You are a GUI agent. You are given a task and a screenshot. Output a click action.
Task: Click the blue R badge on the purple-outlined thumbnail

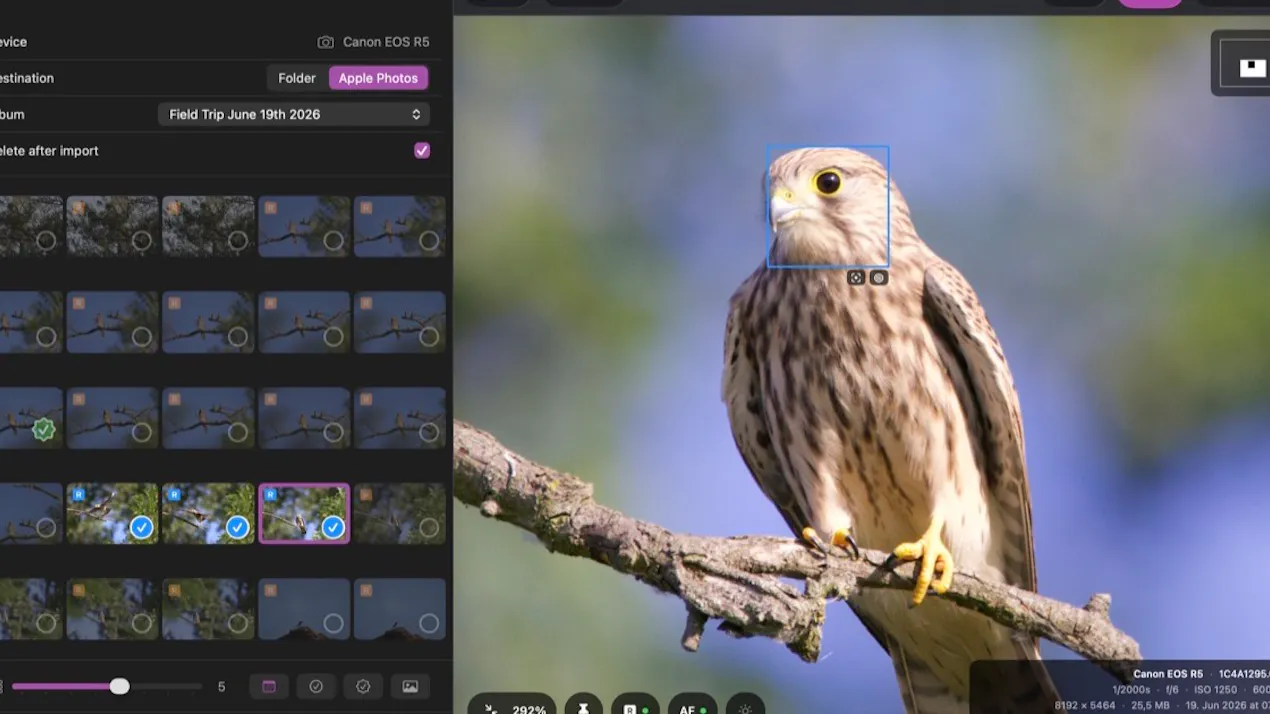(x=270, y=494)
